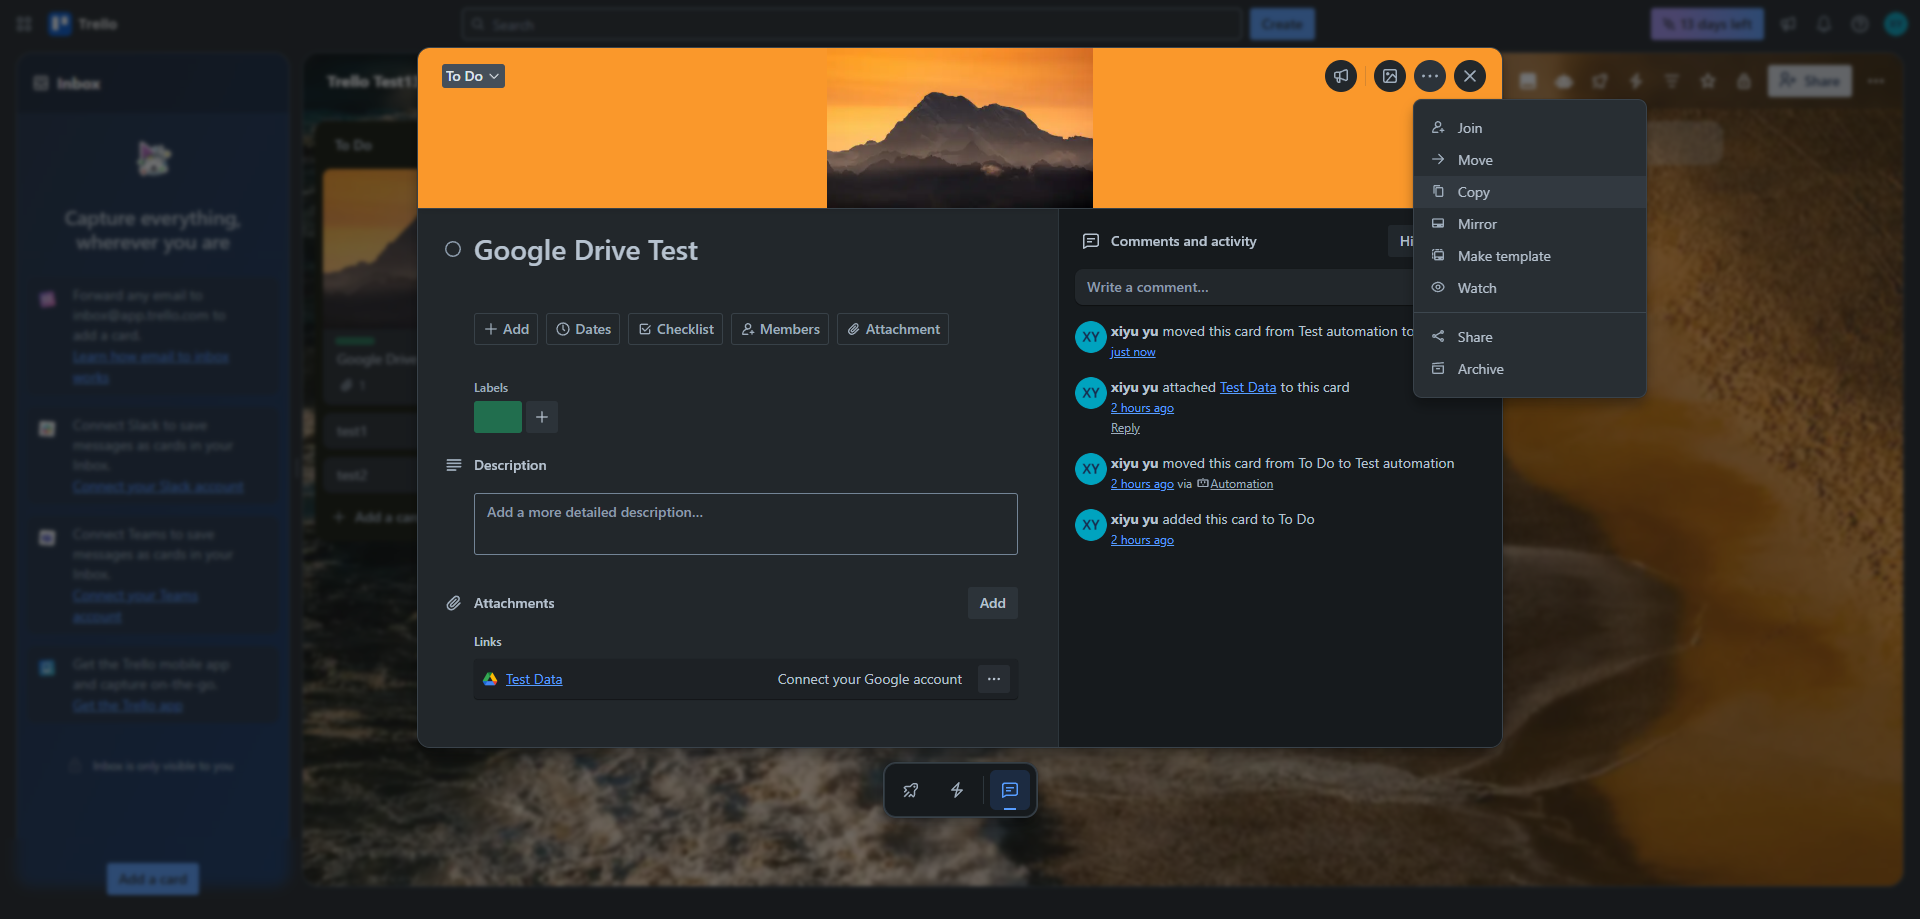Screen dimensions: 1920x919
Task: Toggle the comments panel icon in bottom toolbar
Action: (1010, 790)
